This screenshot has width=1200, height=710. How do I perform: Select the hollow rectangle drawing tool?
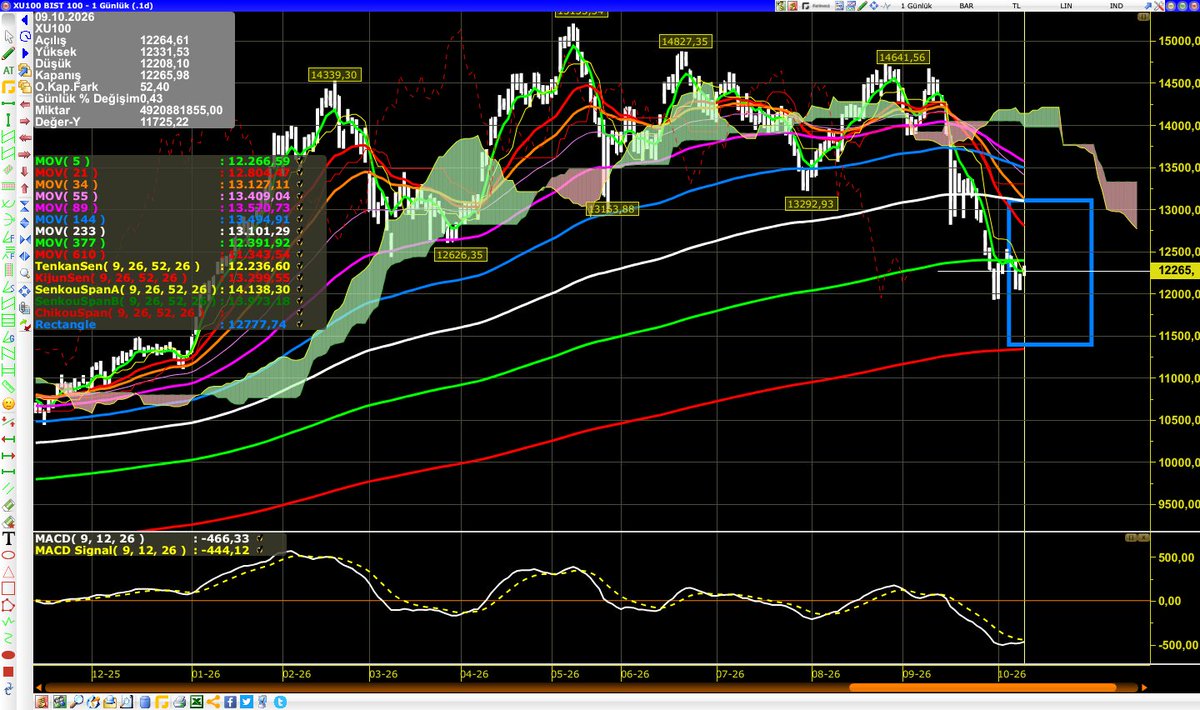(x=8, y=588)
